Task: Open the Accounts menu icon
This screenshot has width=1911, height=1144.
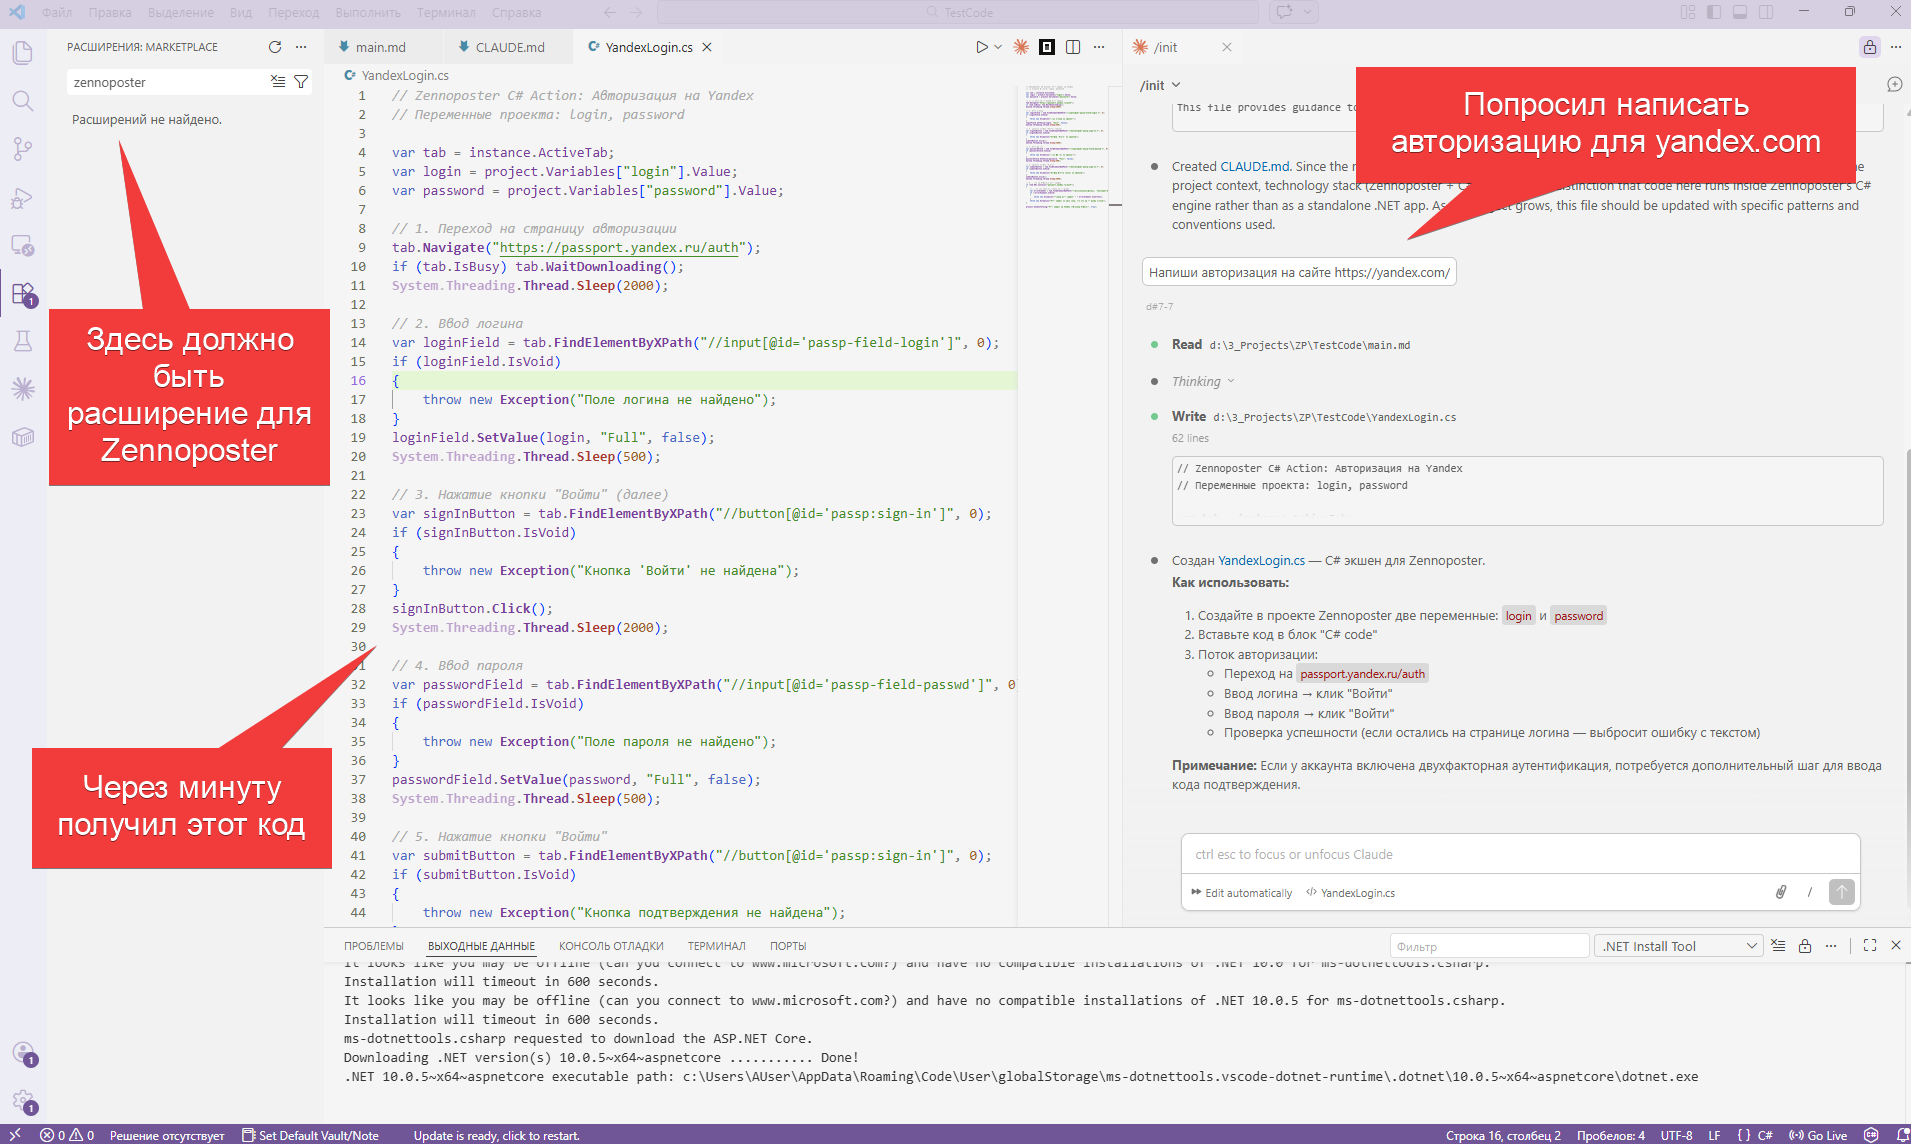Action: point(23,1053)
